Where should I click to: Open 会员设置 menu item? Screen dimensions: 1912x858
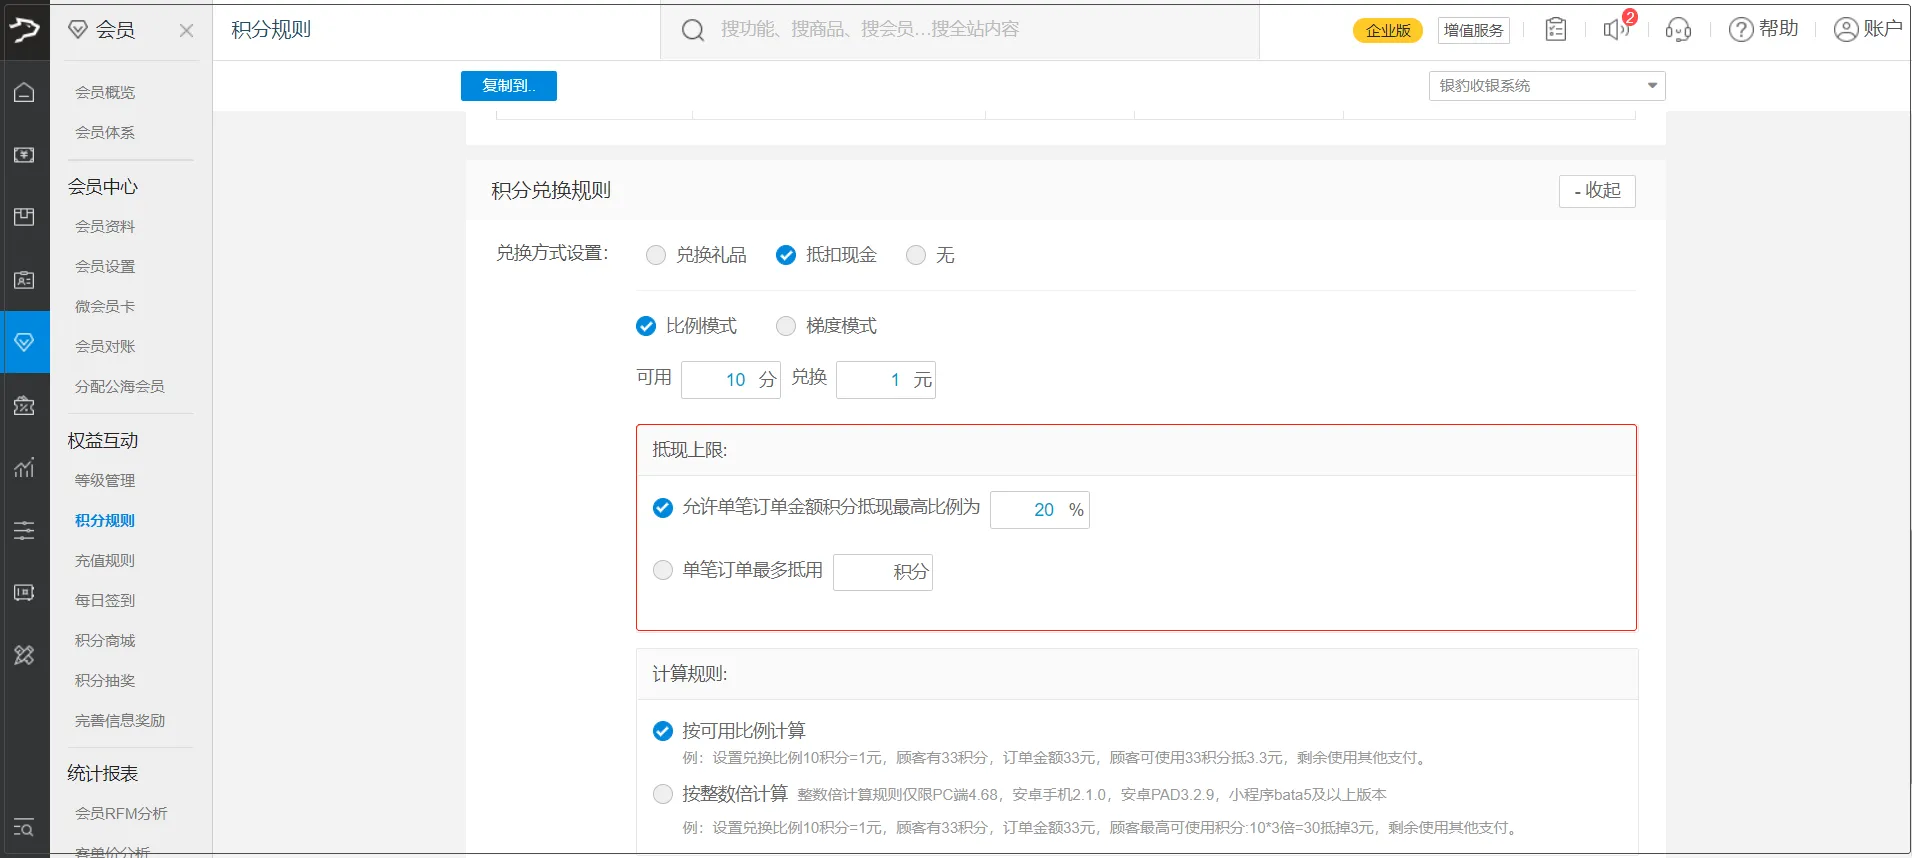tap(105, 266)
